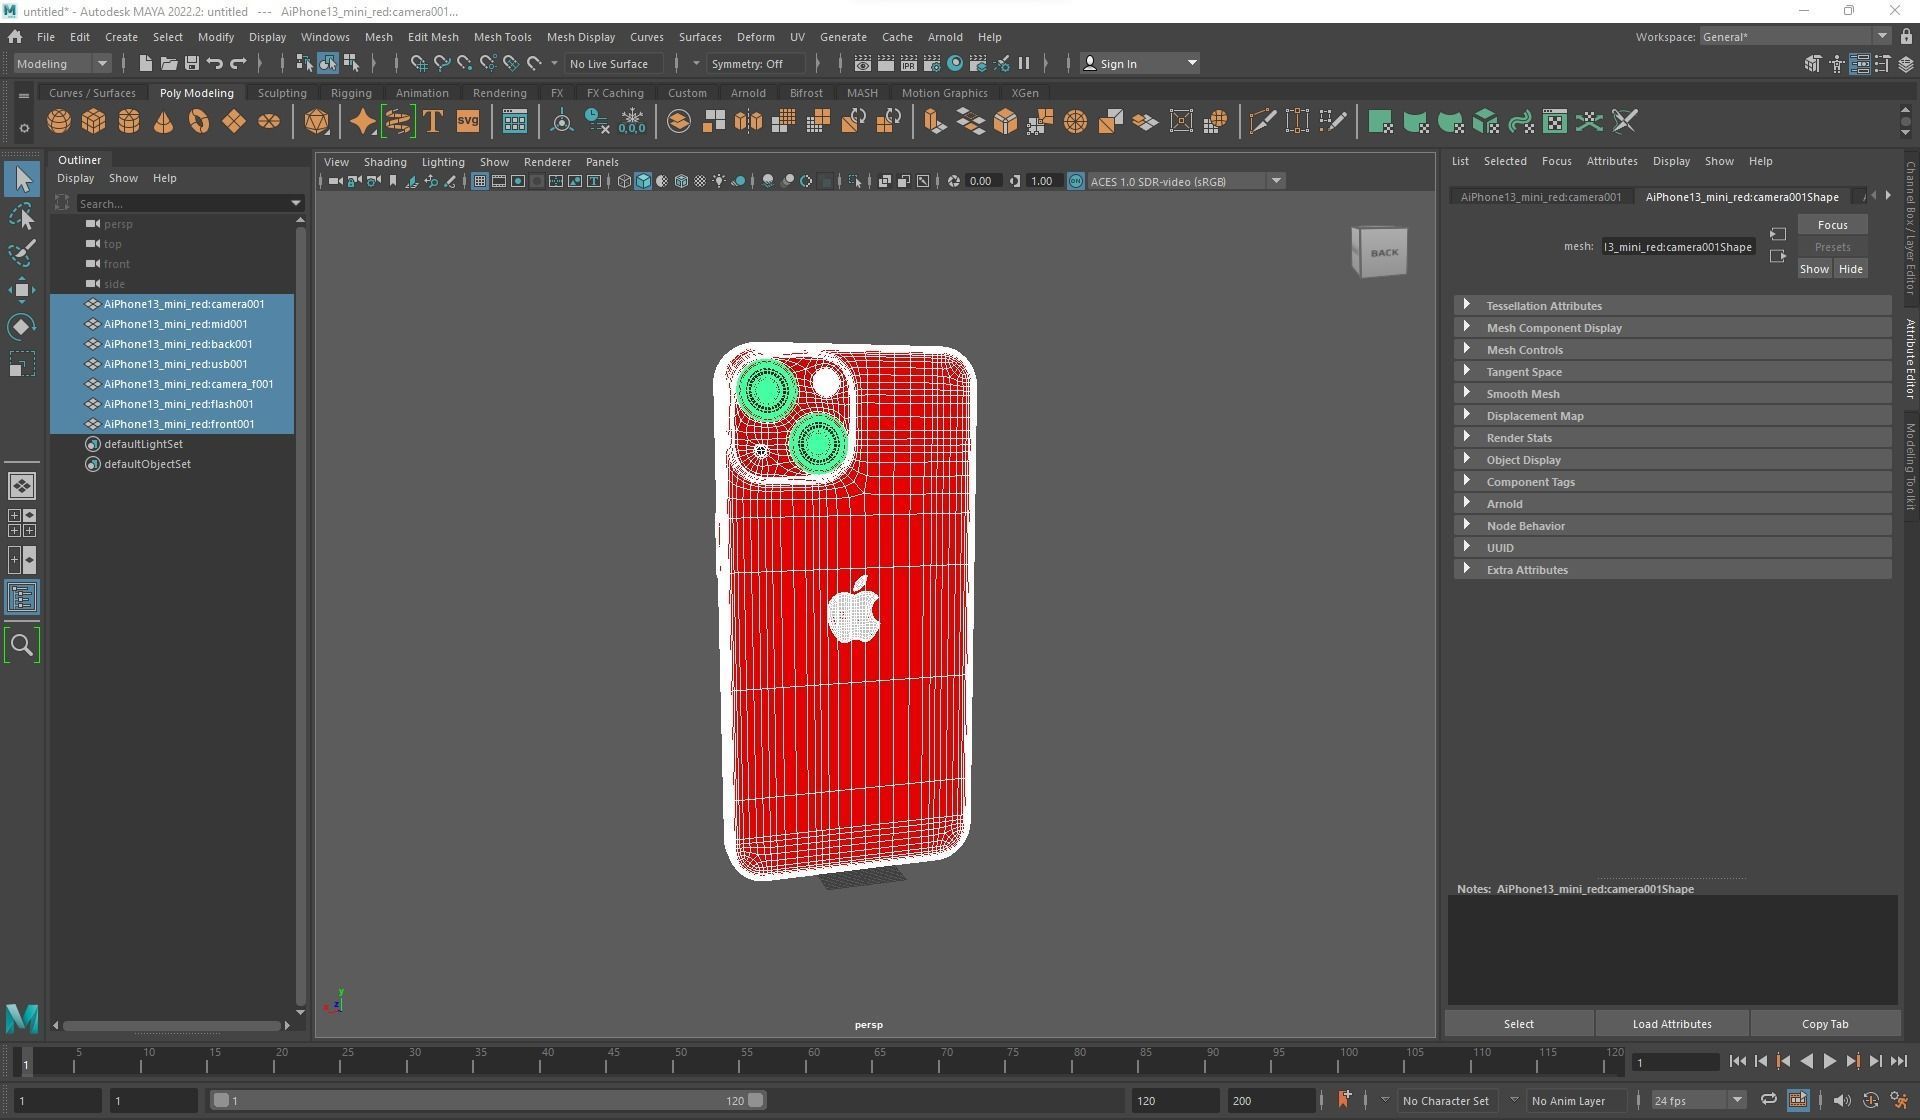Toggle the viewport grid display
The height and width of the screenshot is (1120, 1920).
pyautogui.click(x=480, y=181)
